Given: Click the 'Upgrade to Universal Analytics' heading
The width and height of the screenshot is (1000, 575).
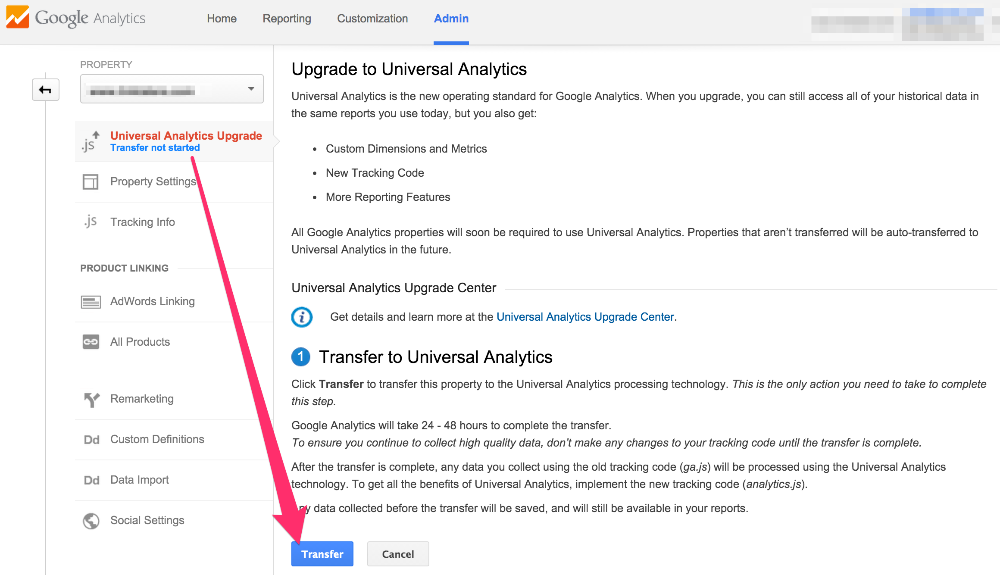Looking at the screenshot, I should 409,69.
